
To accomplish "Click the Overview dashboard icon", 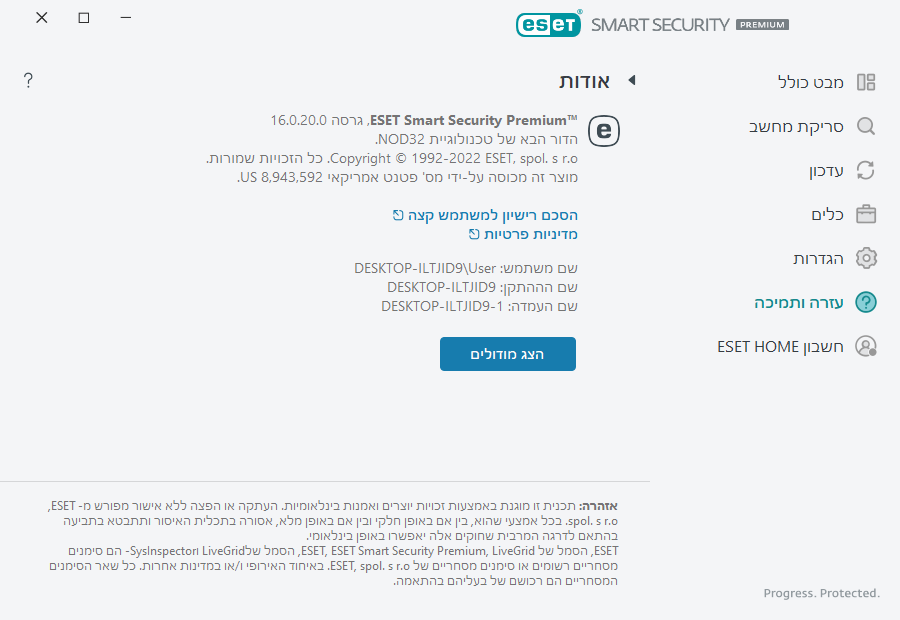I will point(866,82).
